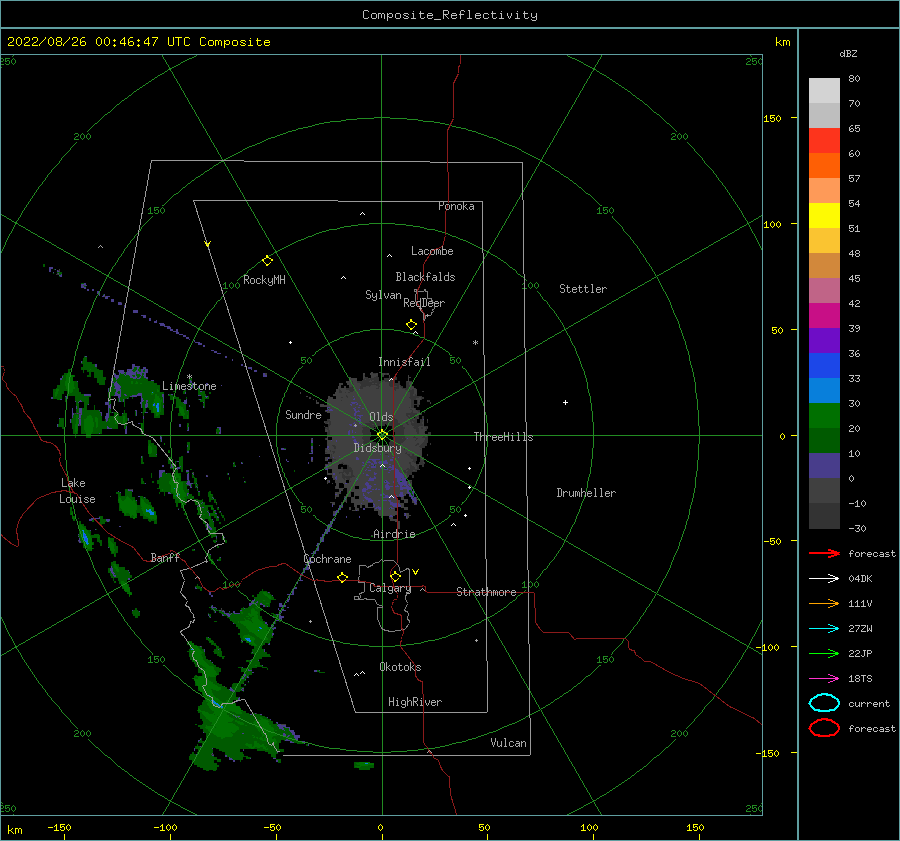This screenshot has width=900, height=841.
Task: Click the Okotoks label
Action: pyautogui.click(x=401, y=668)
